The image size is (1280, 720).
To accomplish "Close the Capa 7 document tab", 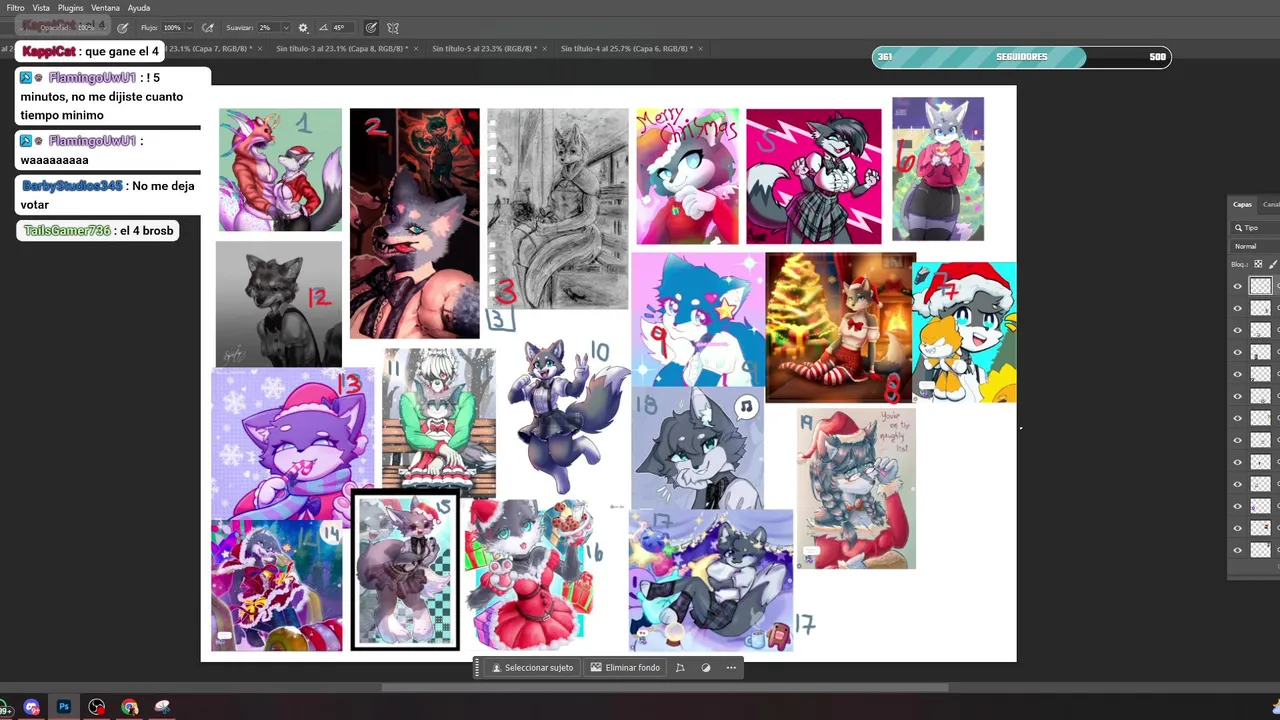I will click(260, 48).
